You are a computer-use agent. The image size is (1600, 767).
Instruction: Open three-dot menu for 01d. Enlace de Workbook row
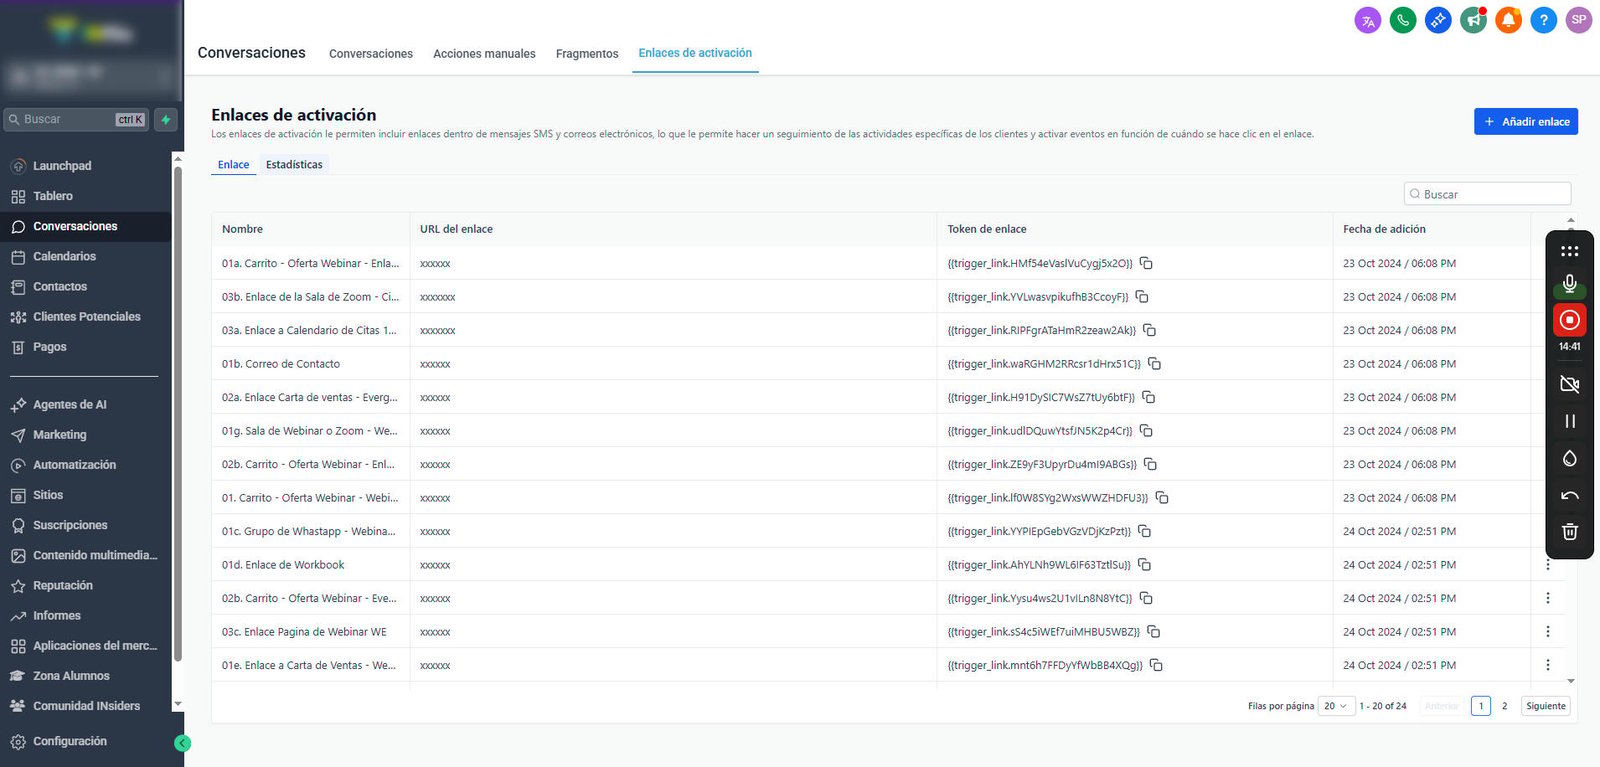coord(1548,565)
